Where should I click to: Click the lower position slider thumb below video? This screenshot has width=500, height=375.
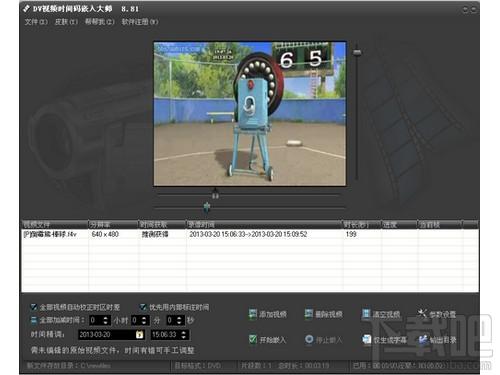[207, 207]
